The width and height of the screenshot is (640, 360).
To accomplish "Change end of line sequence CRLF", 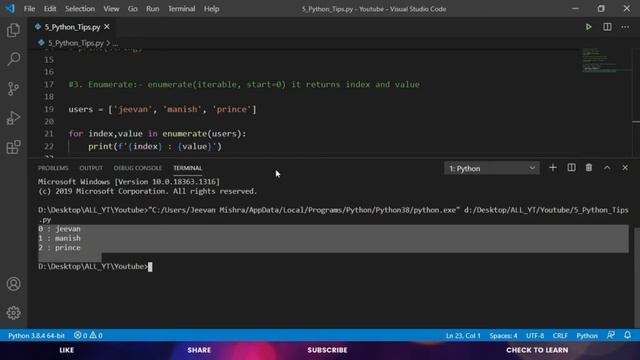I will (560, 336).
